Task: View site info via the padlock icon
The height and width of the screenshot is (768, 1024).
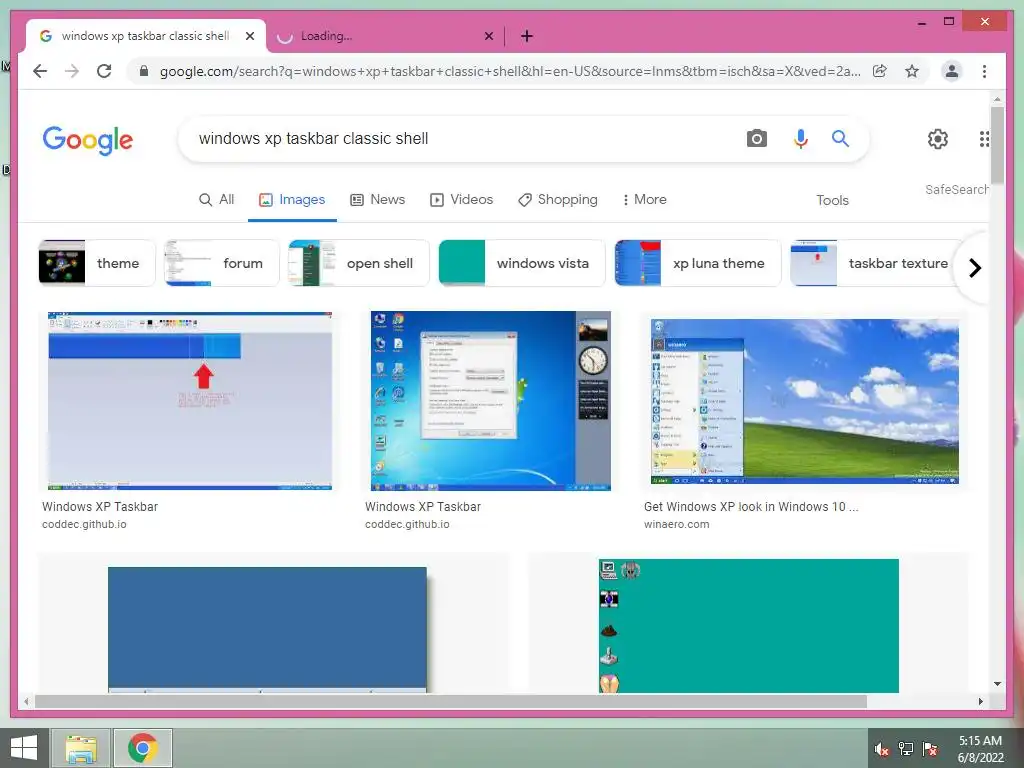Action: [x=144, y=71]
